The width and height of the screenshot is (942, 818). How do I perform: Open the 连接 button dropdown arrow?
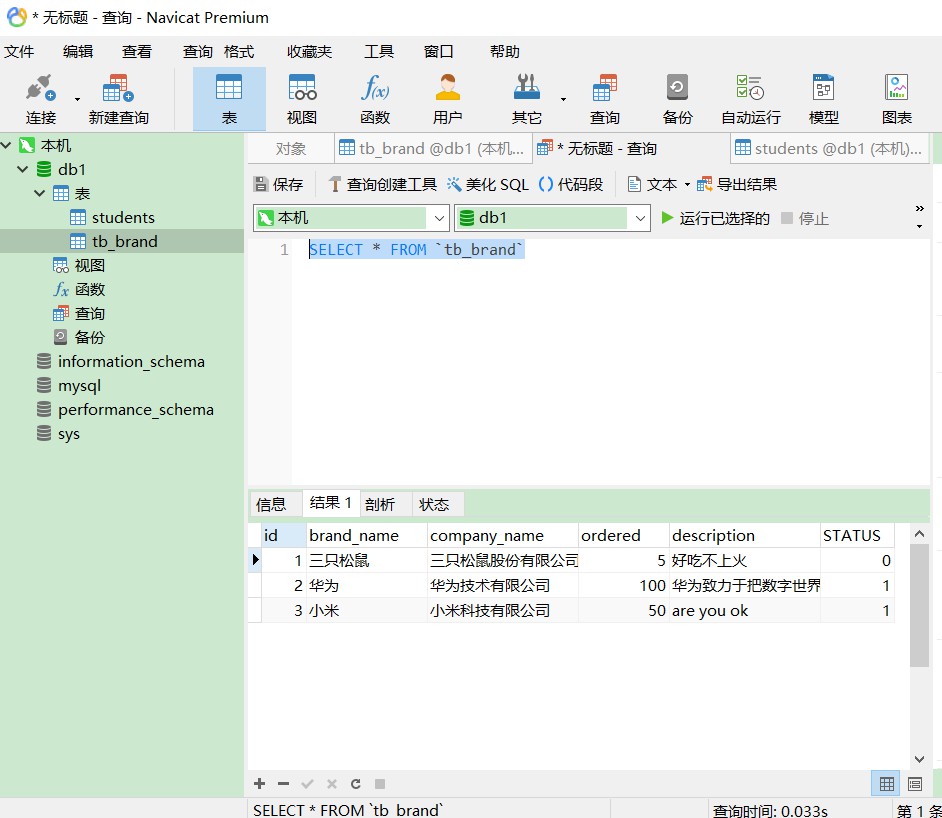[x=77, y=99]
